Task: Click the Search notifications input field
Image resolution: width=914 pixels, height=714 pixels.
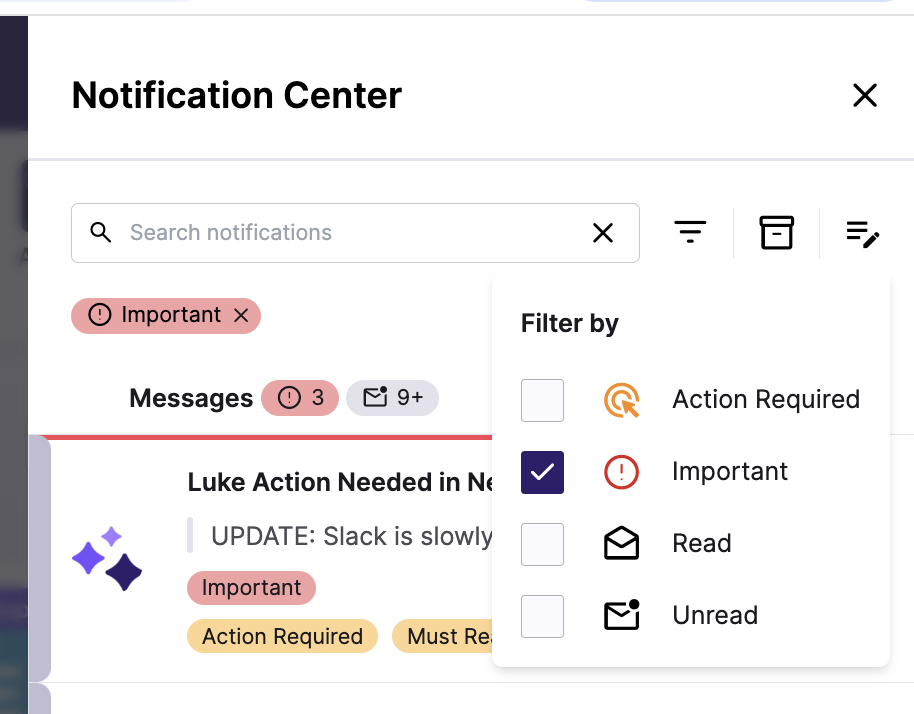Action: click(x=356, y=233)
